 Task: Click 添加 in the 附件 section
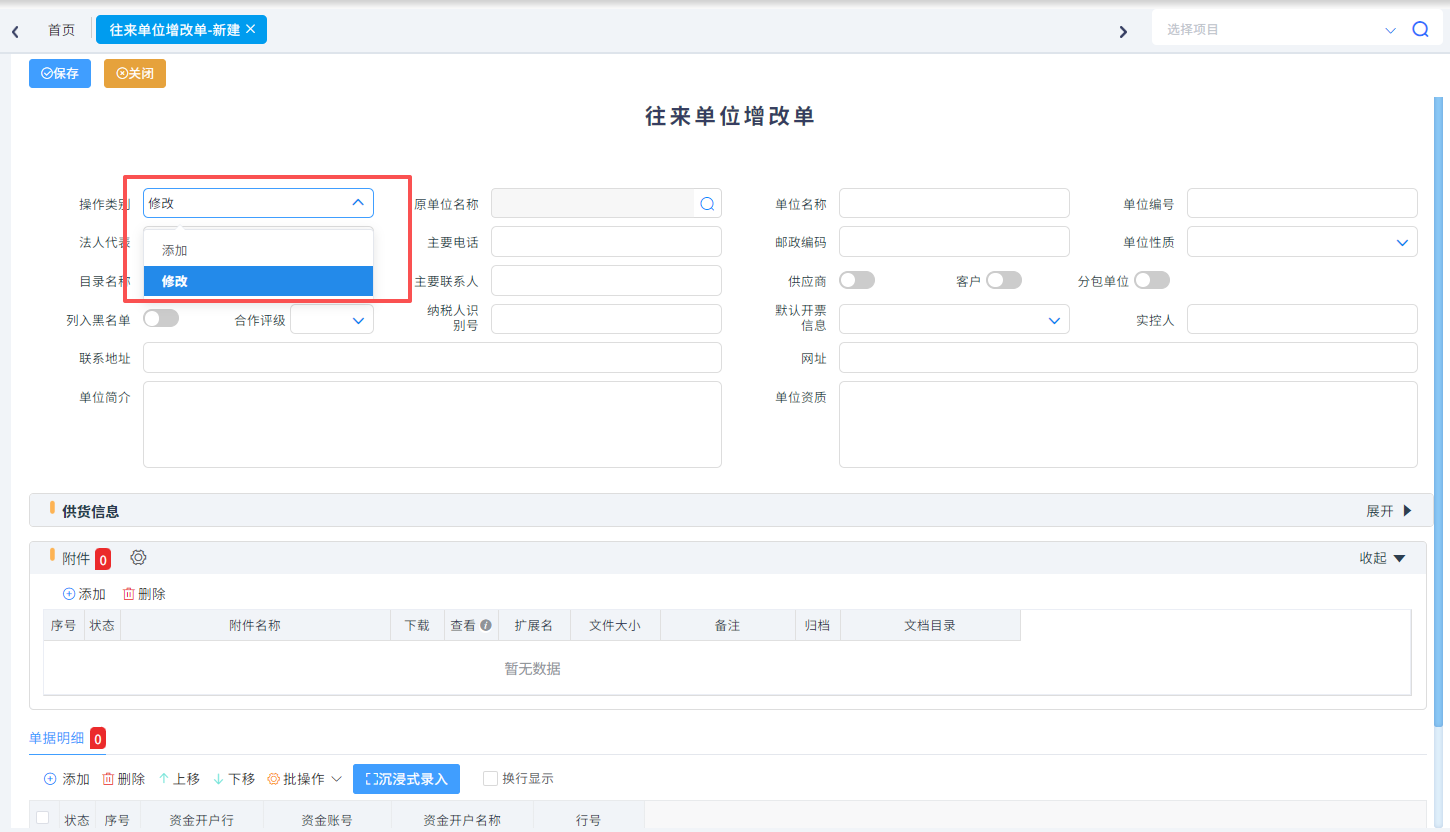tap(84, 594)
